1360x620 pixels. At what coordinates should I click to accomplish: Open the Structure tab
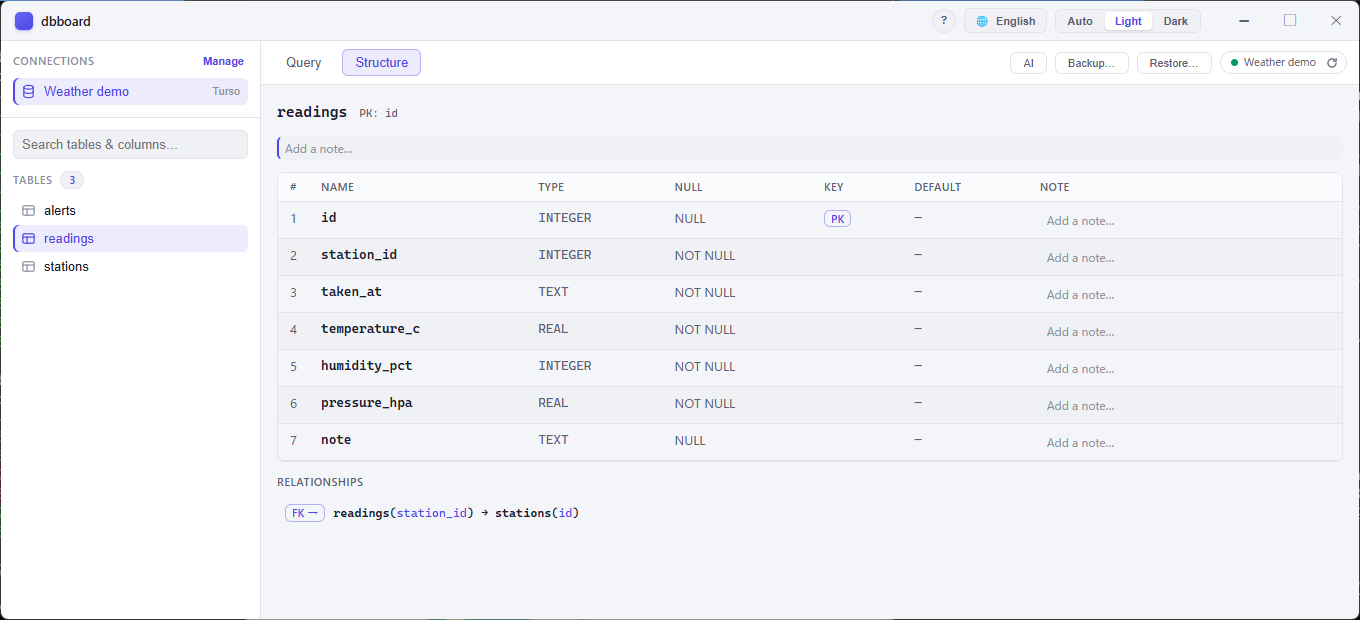[x=381, y=63]
